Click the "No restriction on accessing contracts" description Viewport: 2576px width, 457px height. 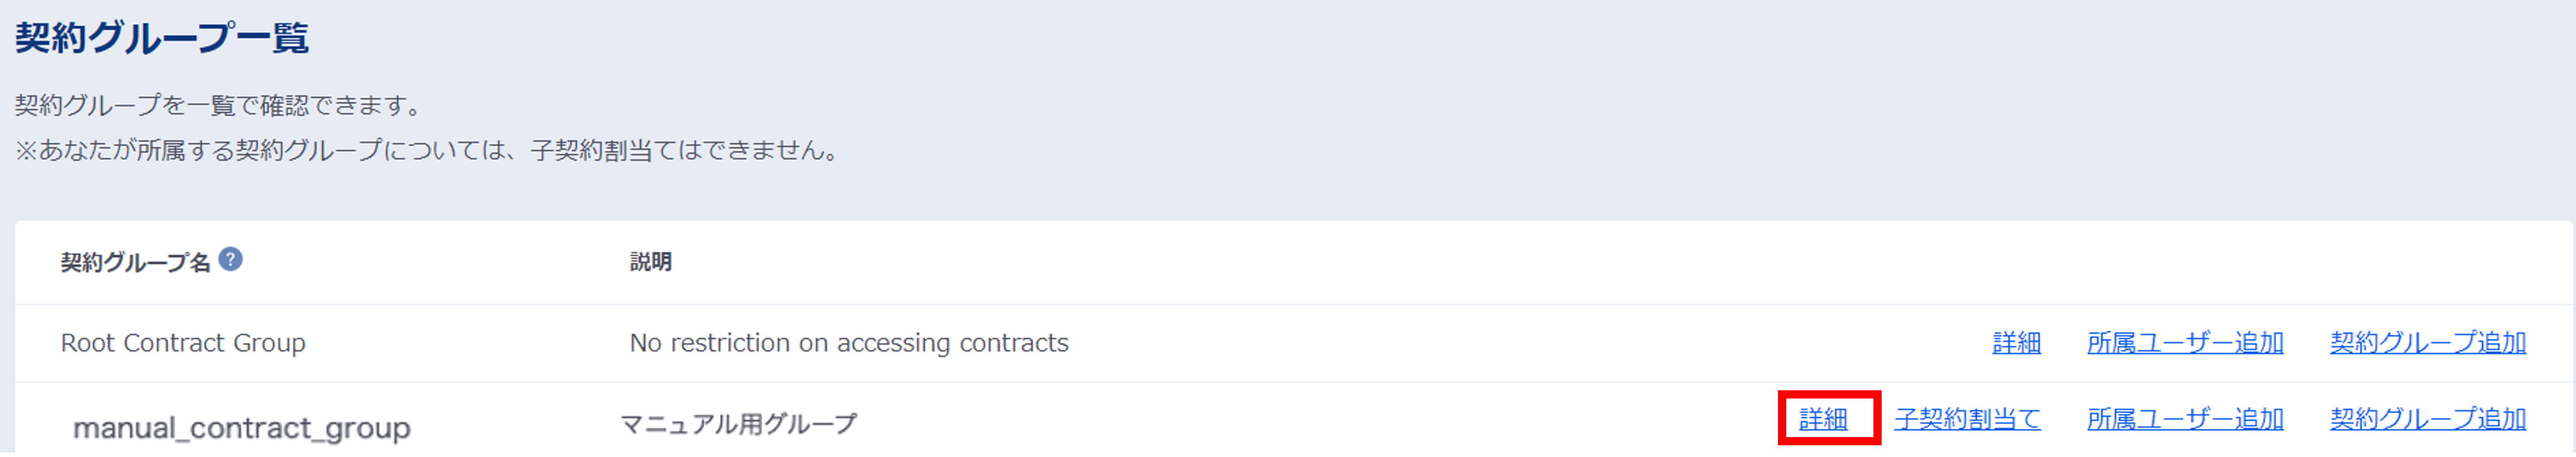point(848,343)
